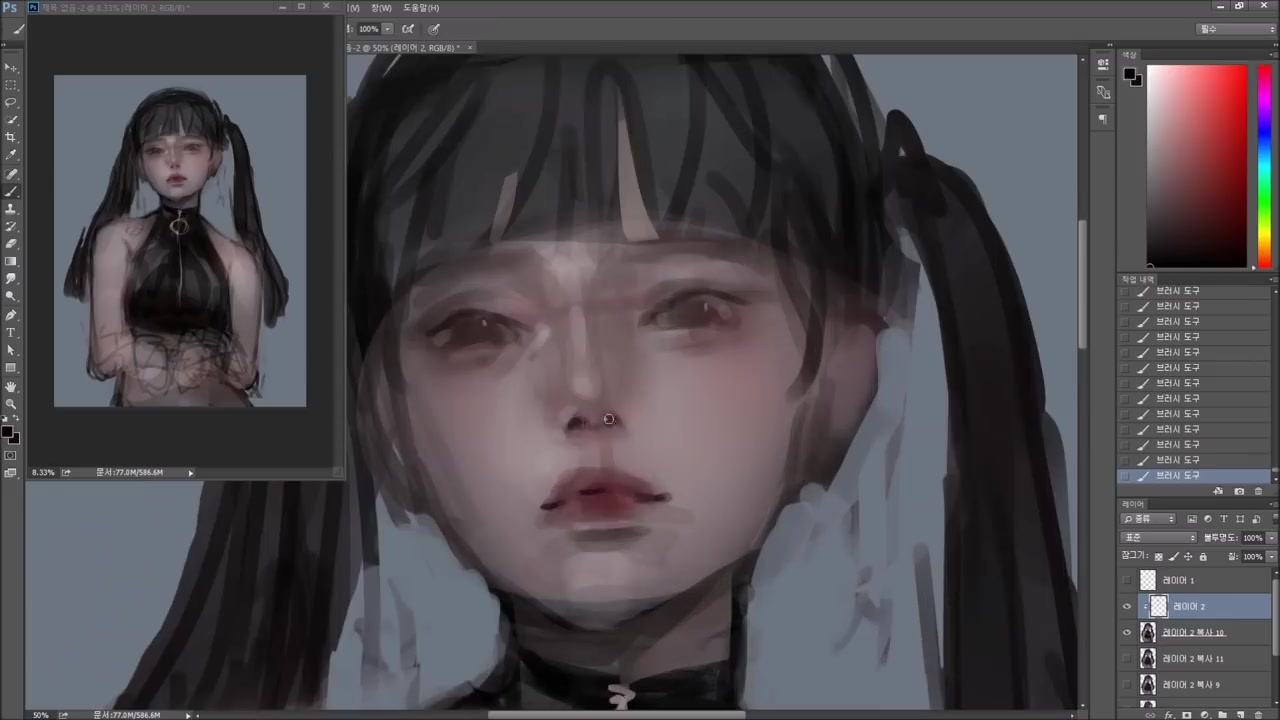
Task: Toggle visibility of 레이어 2 복사 10
Action: coord(1128,632)
